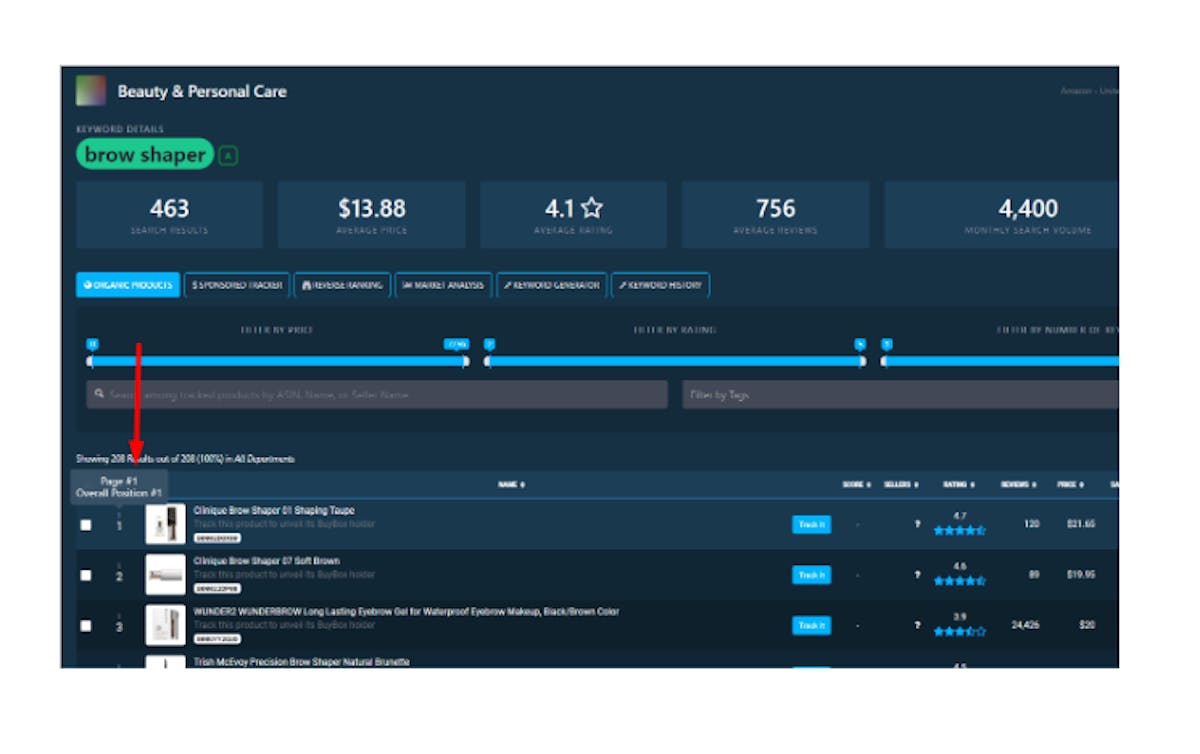Click the brow shaper keyword tag
1200x754 pixels.
coord(145,154)
